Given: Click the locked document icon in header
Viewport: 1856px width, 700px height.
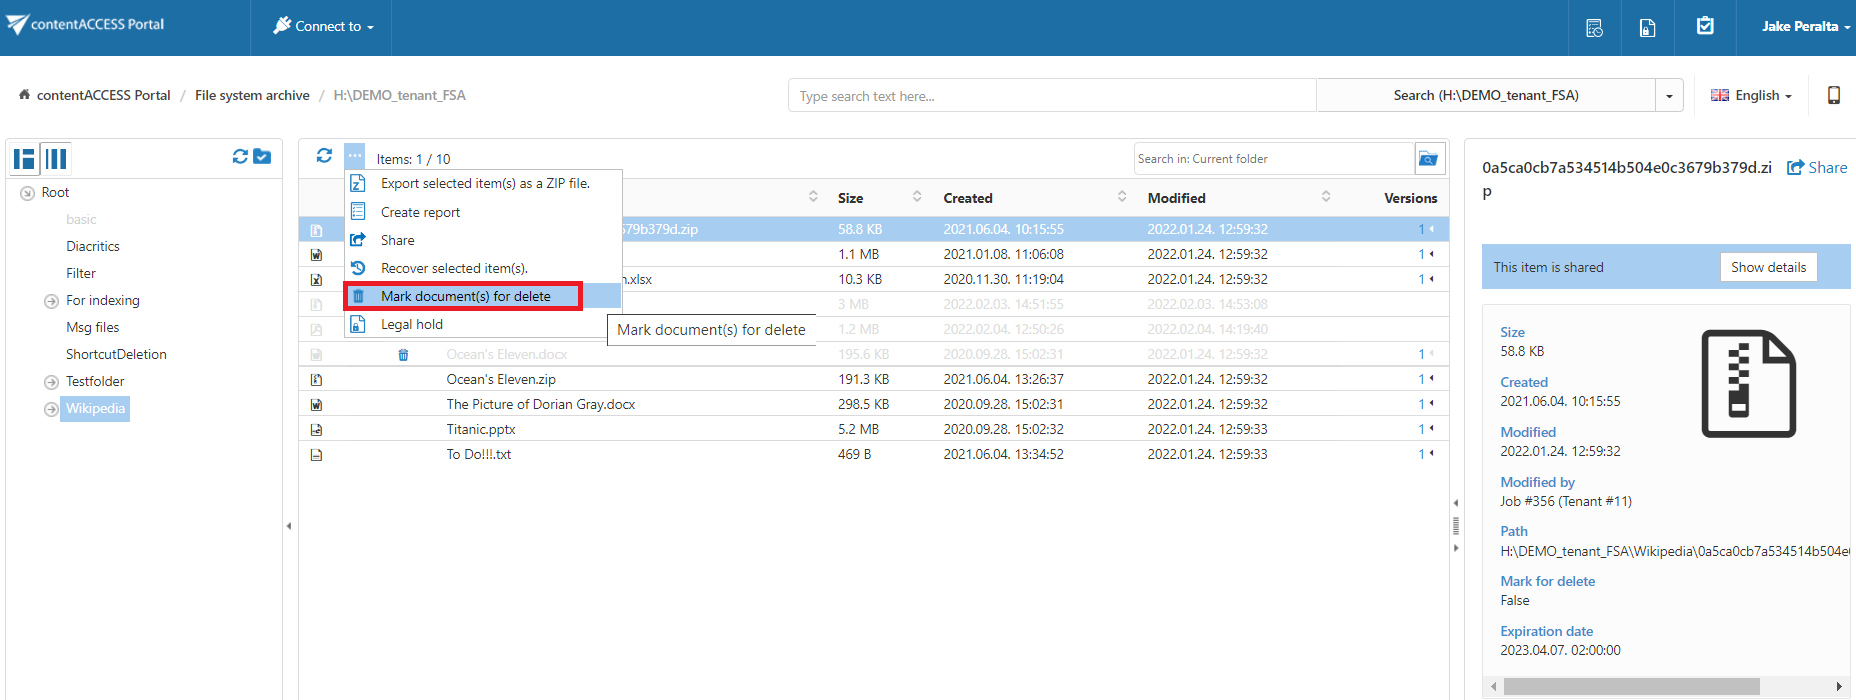Looking at the screenshot, I should 1647,28.
